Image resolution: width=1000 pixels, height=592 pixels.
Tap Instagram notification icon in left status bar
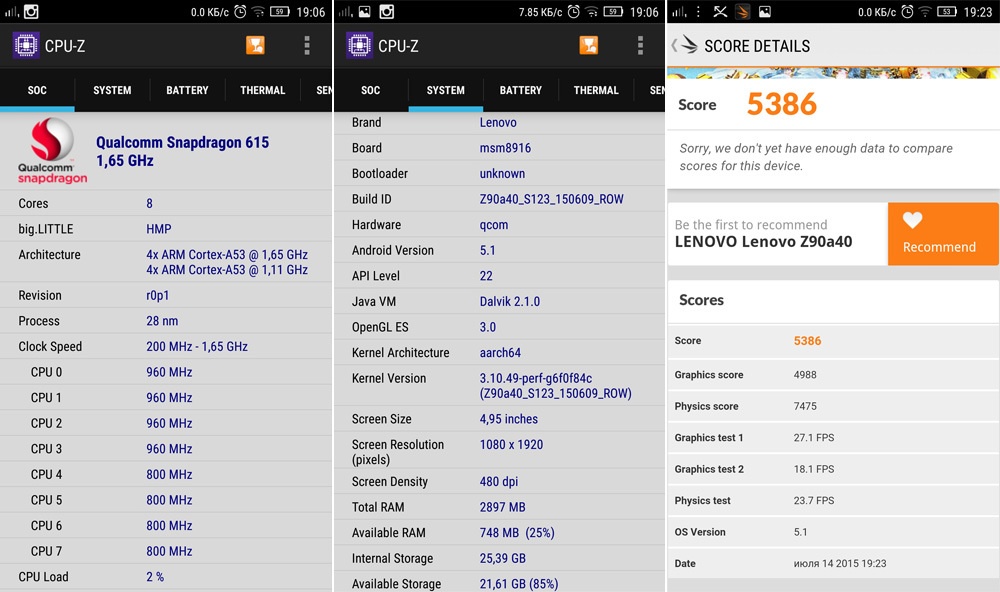[x=31, y=11]
